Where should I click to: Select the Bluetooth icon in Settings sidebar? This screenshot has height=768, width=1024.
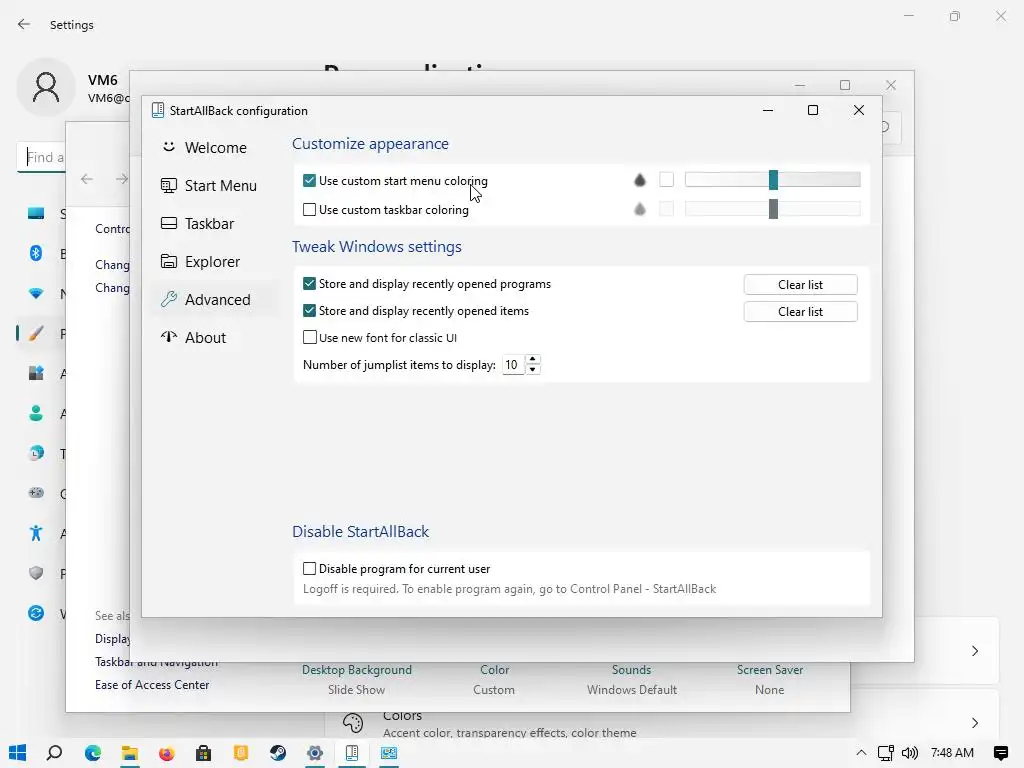coord(36,253)
